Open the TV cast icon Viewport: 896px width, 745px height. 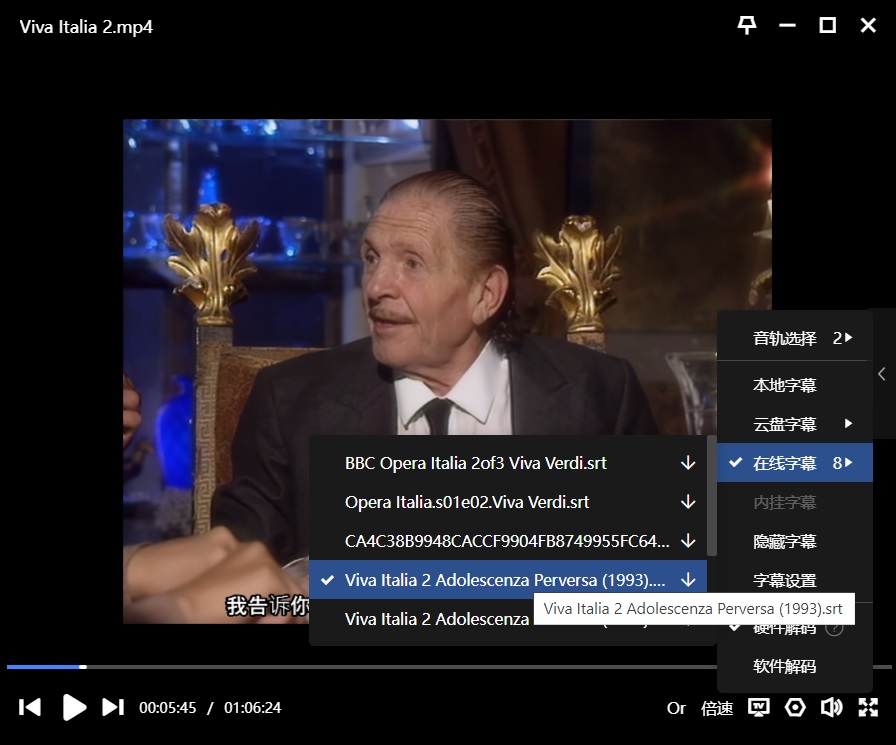[760, 708]
